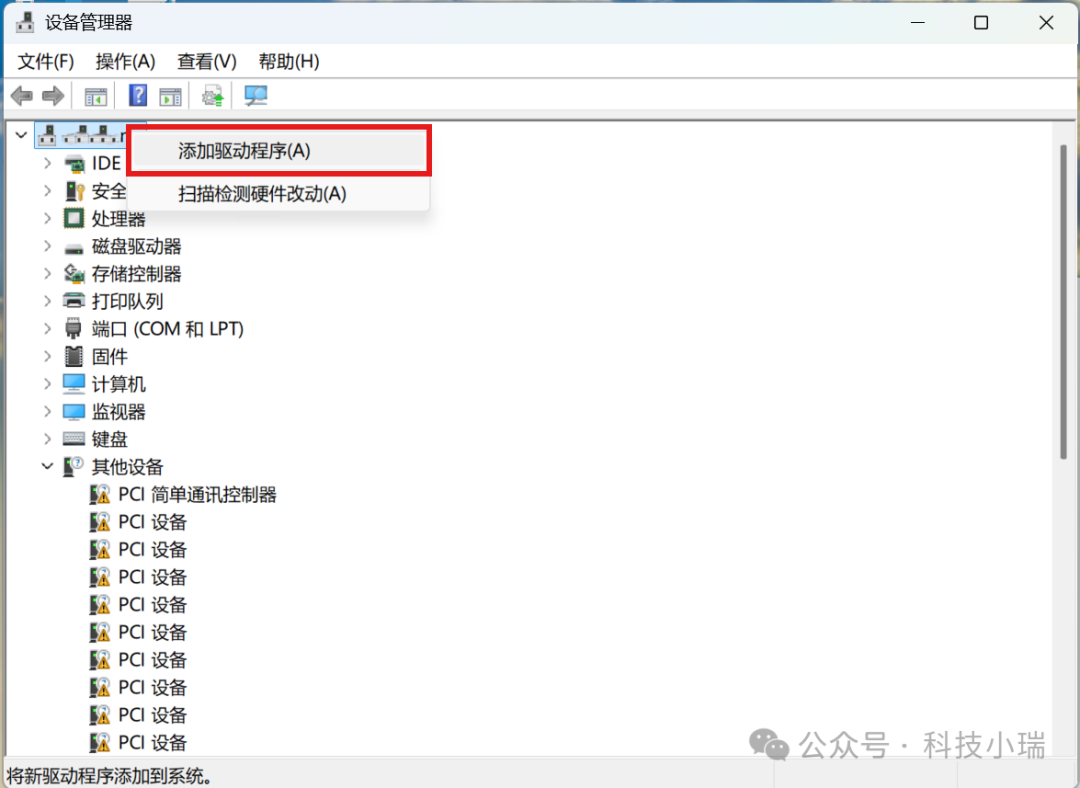Open the 文件(F) menu

[x=45, y=61]
